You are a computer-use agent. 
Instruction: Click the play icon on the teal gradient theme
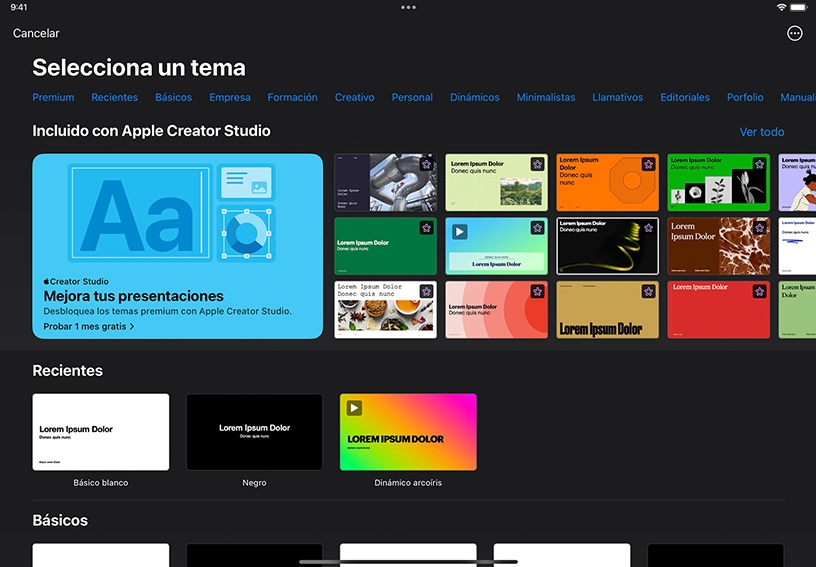coord(460,231)
